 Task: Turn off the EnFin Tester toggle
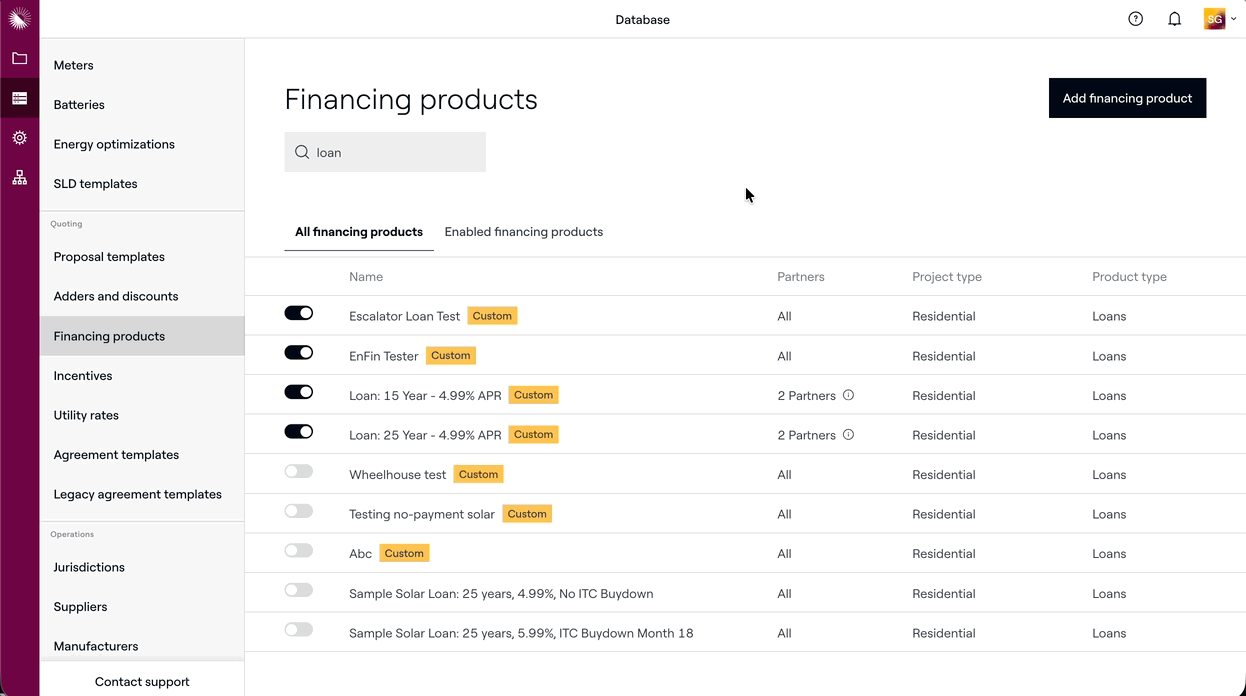click(299, 353)
